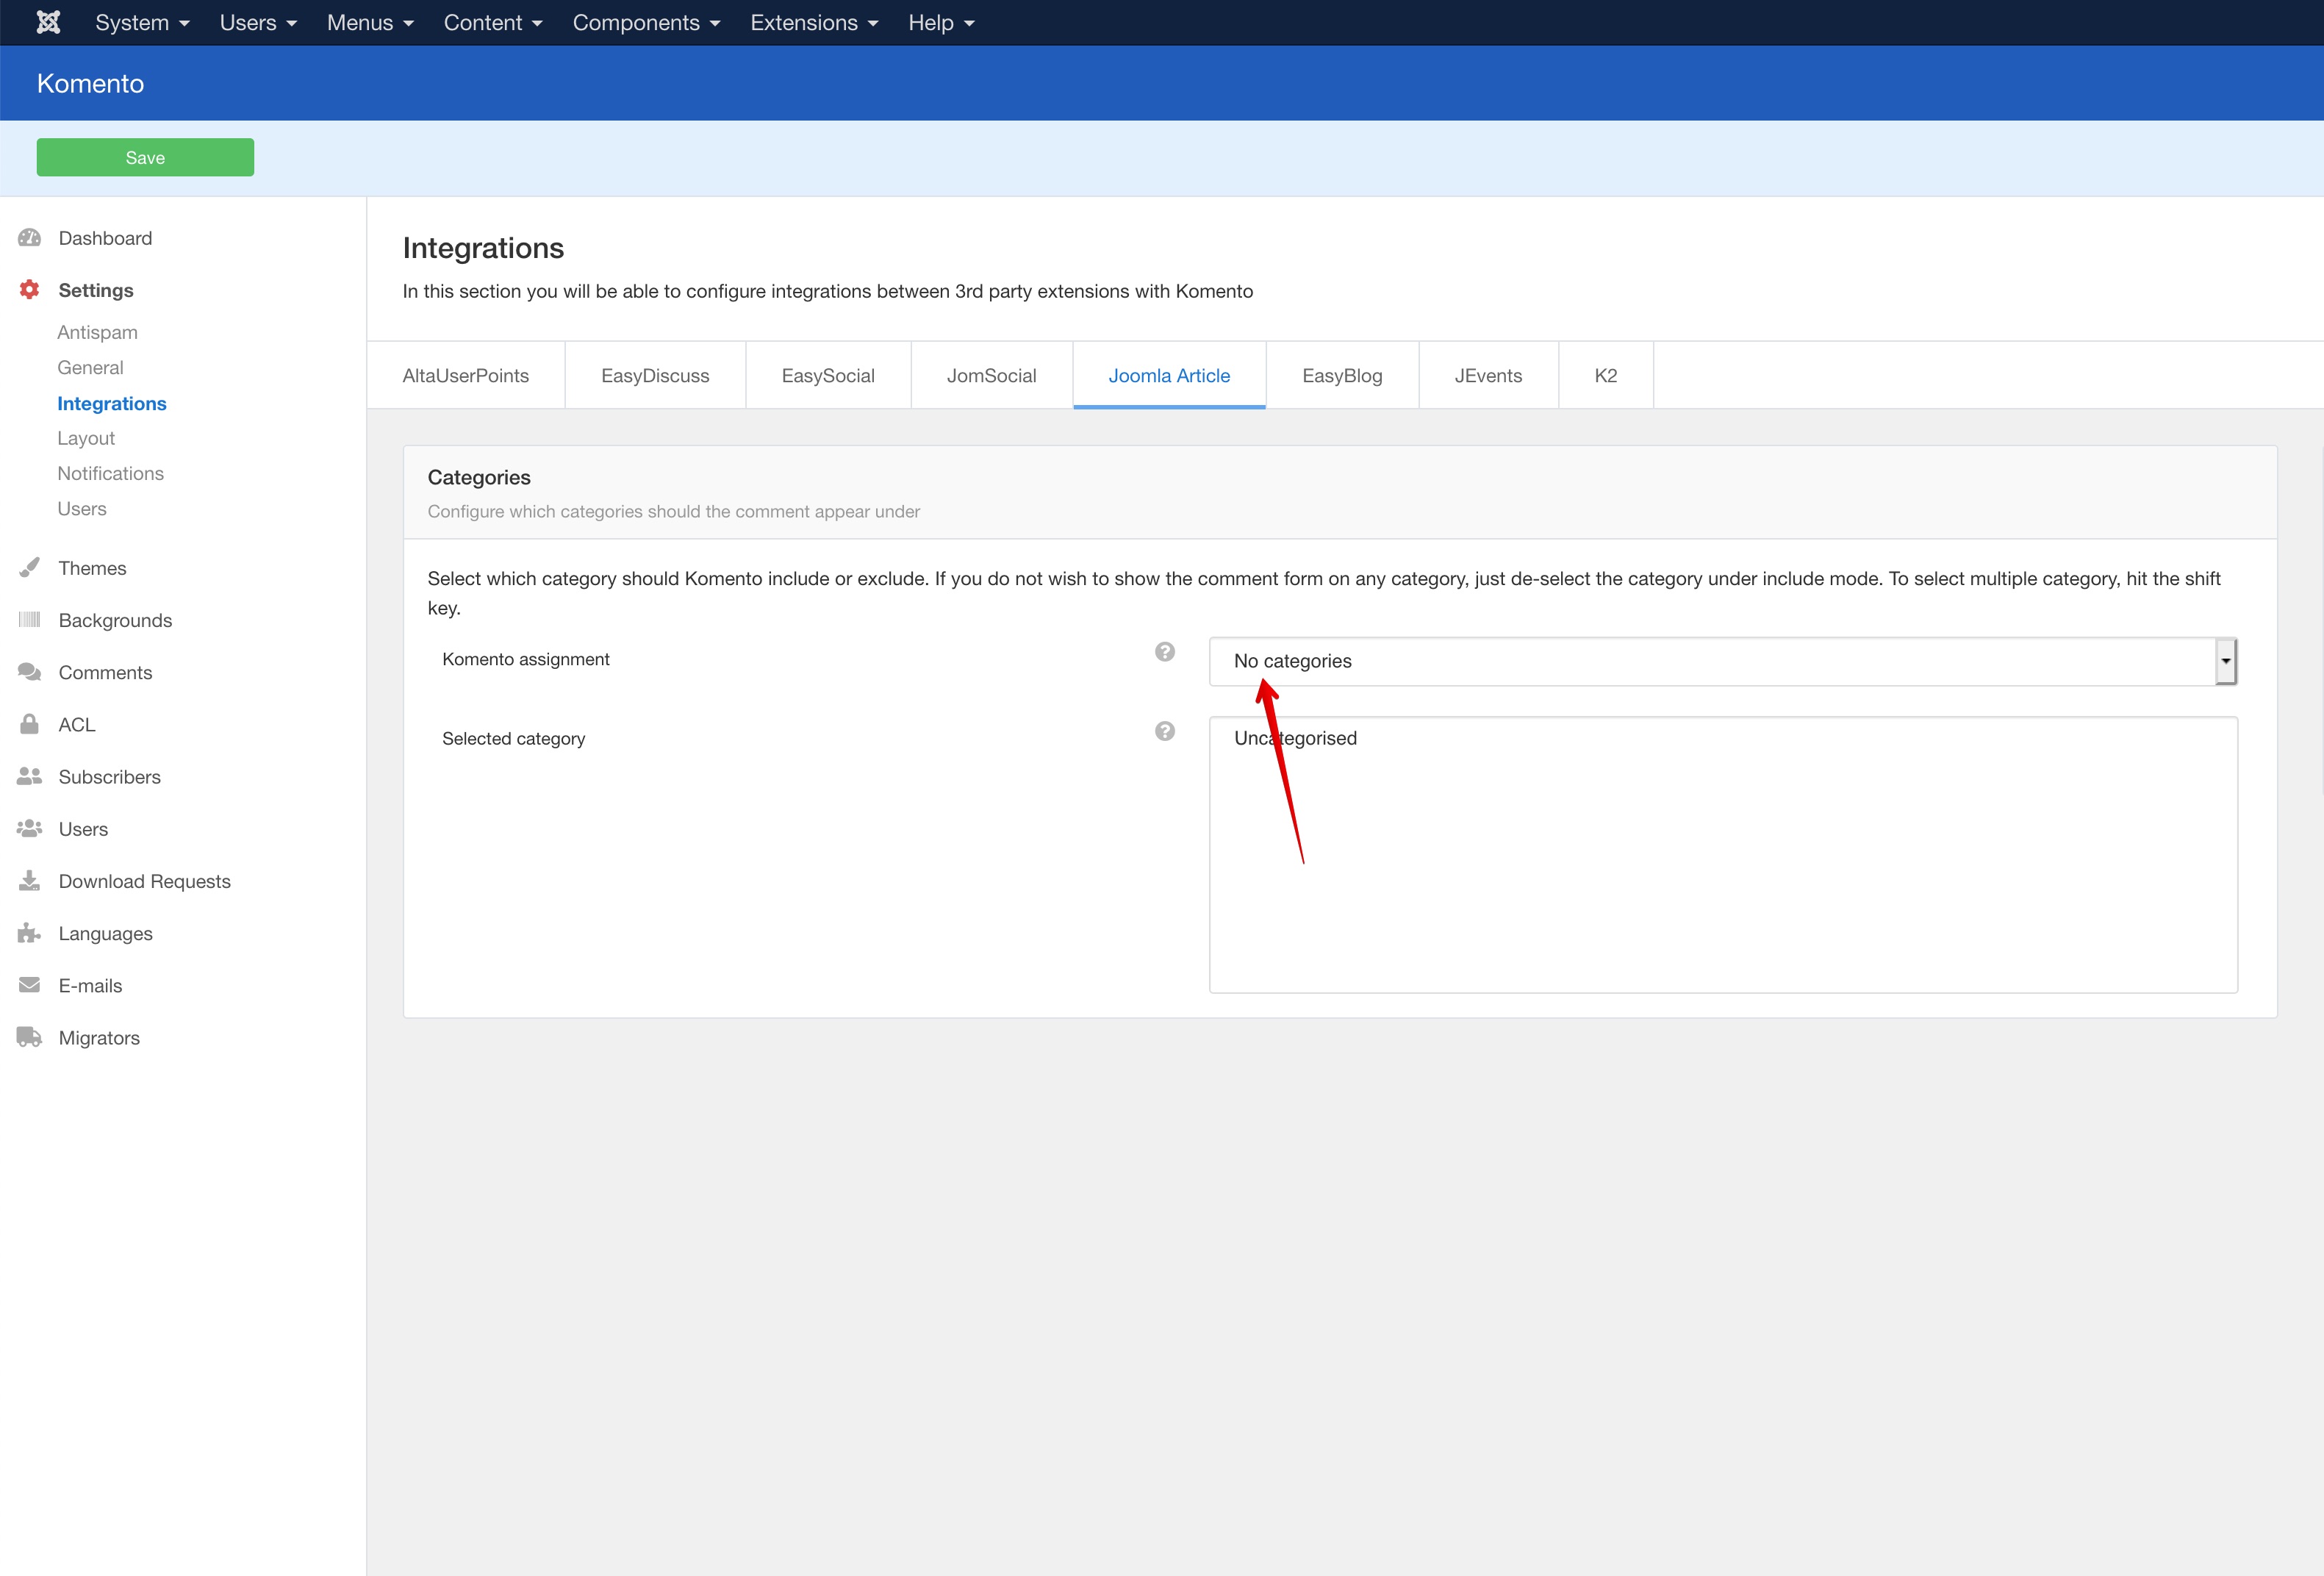The image size is (2324, 1576).
Task: Click the Joomla logo icon
Action: tap(48, 22)
